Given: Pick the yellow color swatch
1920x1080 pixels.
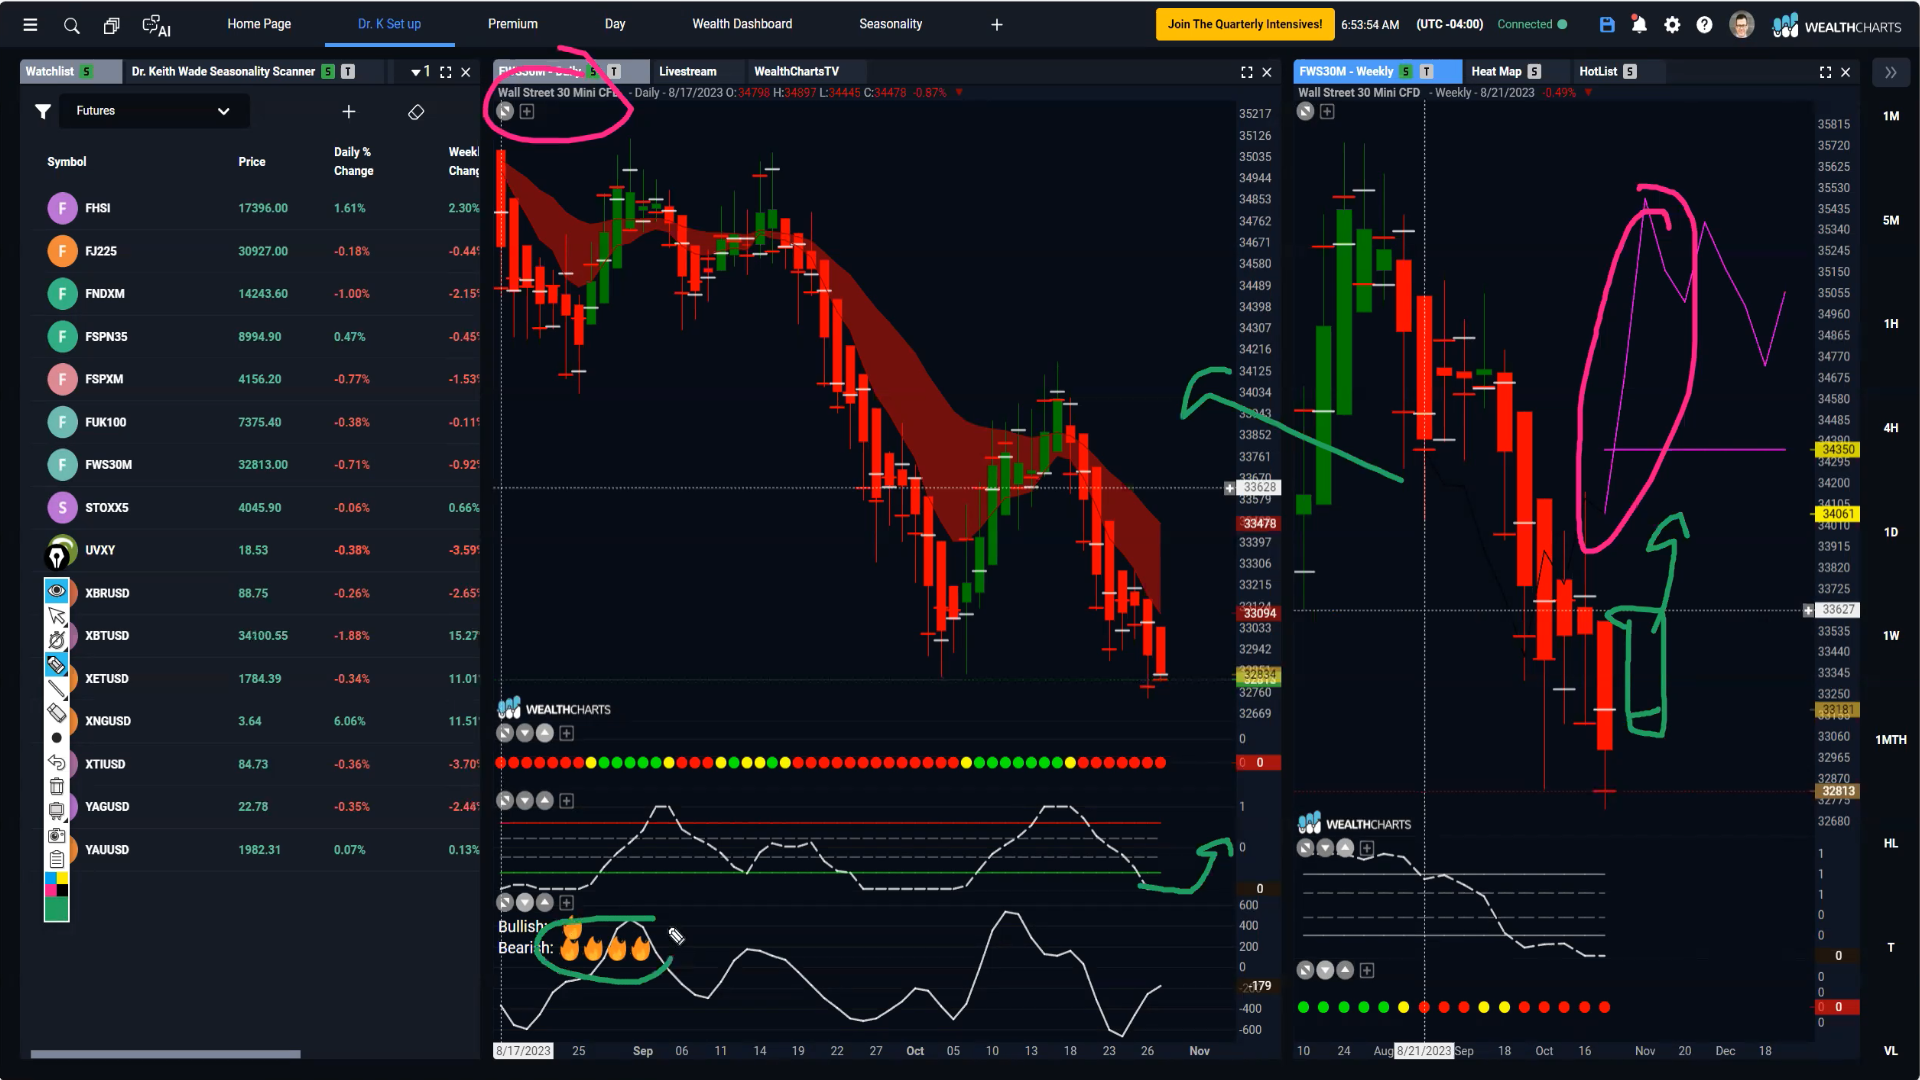Looking at the screenshot, I should [x=62, y=879].
